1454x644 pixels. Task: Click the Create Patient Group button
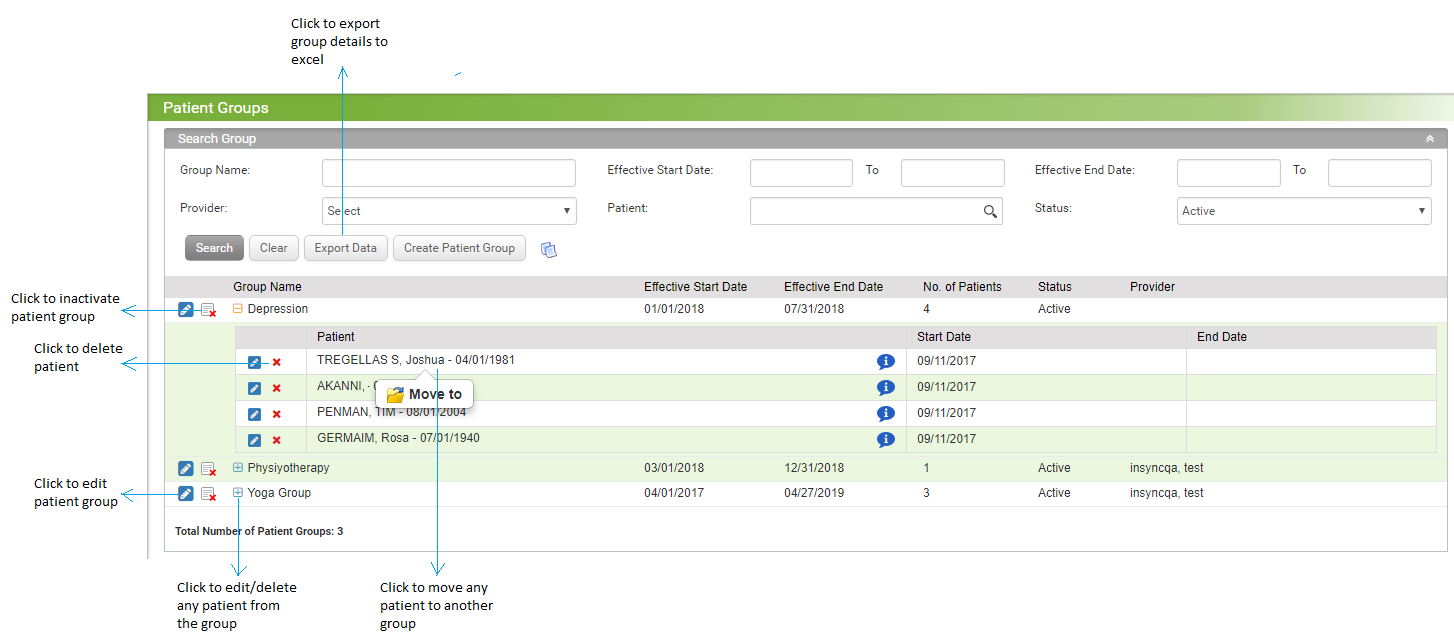pyautogui.click(x=459, y=247)
